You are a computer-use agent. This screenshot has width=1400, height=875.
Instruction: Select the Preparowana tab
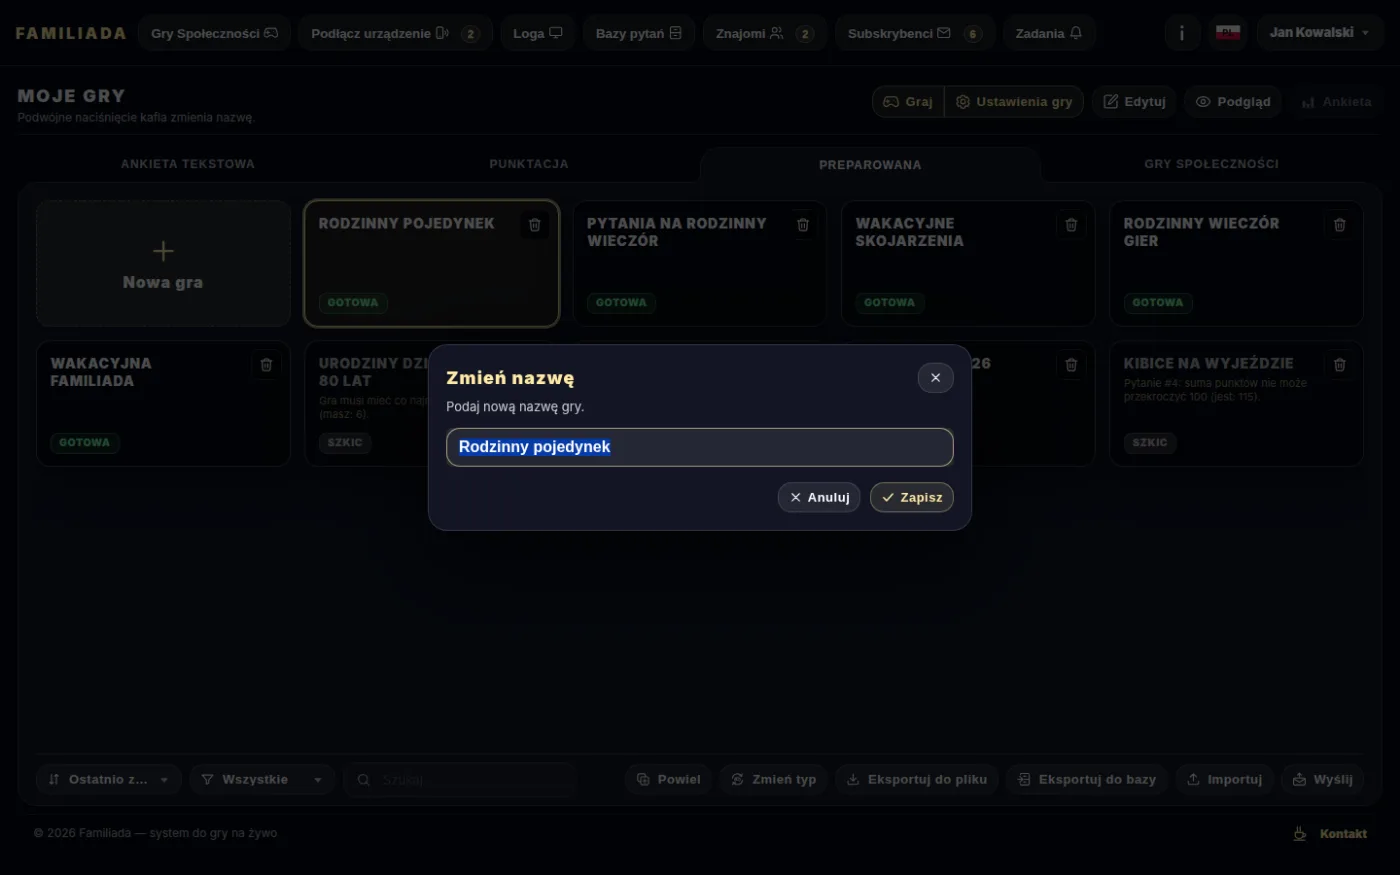tap(870, 165)
